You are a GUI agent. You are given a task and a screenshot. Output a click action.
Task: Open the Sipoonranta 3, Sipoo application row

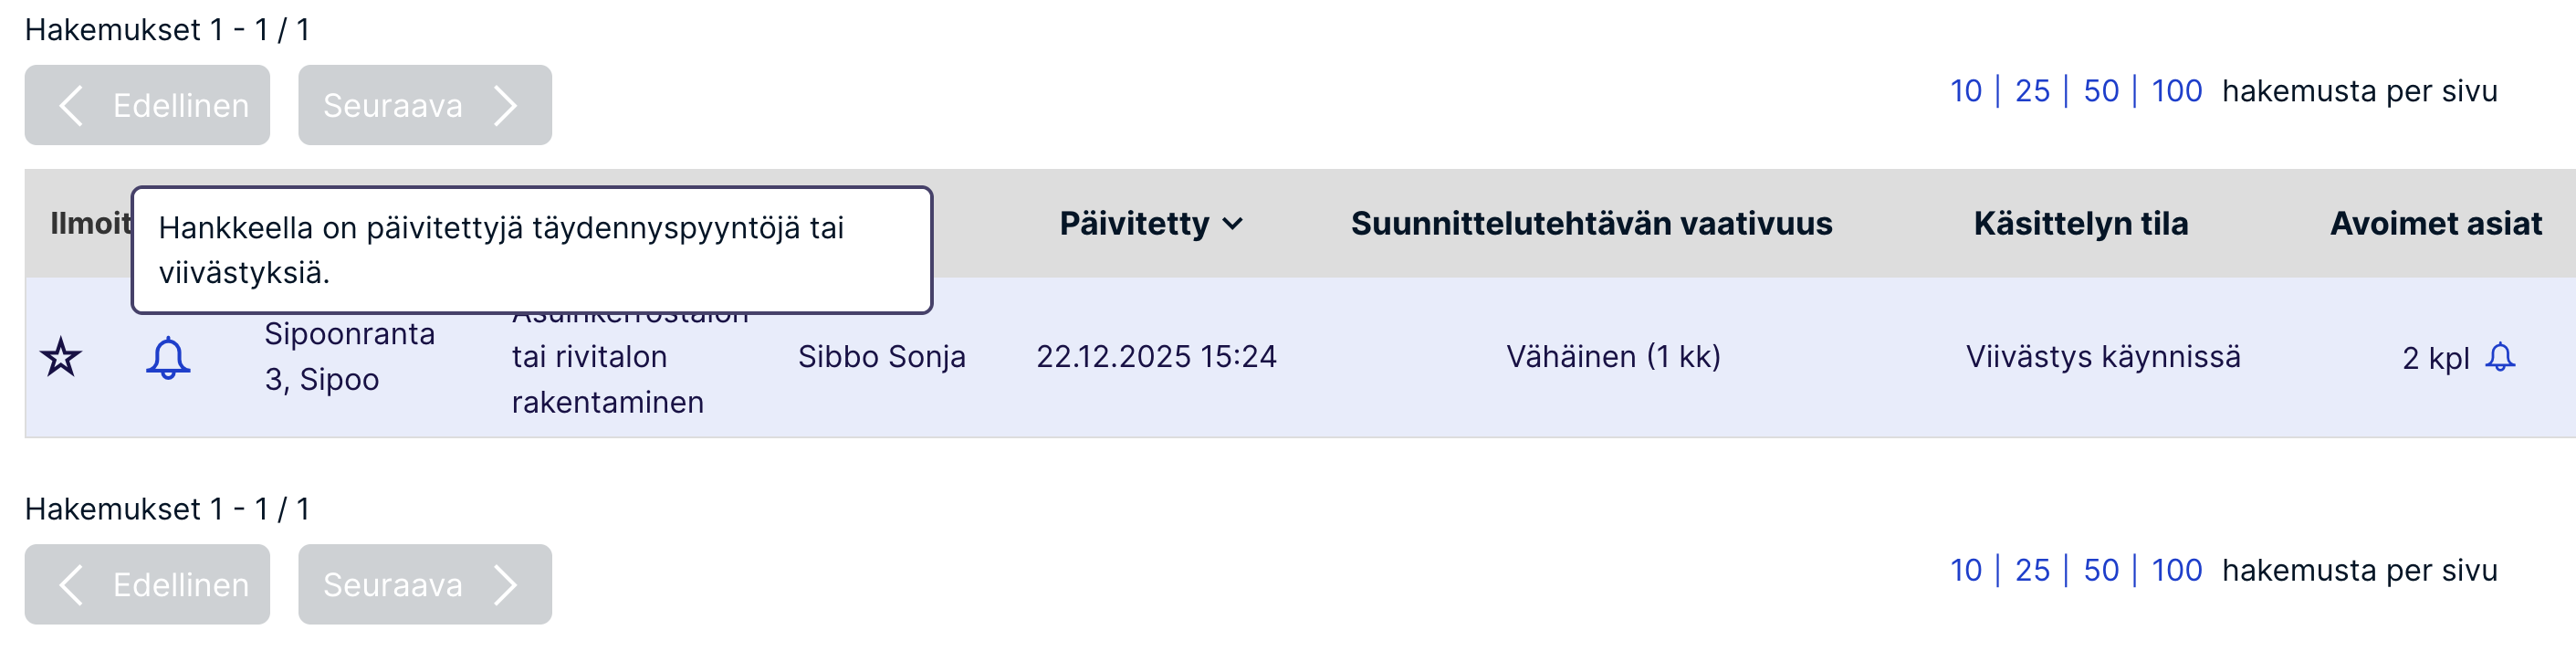click(349, 357)
